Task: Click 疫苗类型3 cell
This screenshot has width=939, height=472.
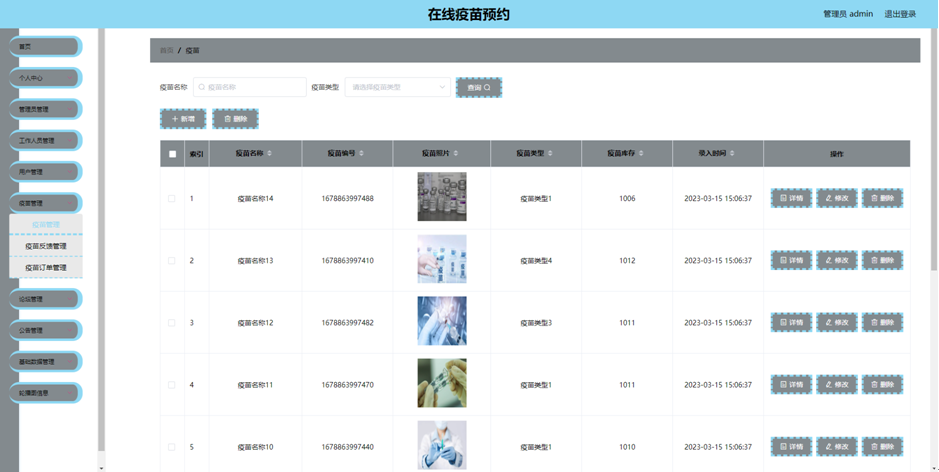Action: [536, 322]
